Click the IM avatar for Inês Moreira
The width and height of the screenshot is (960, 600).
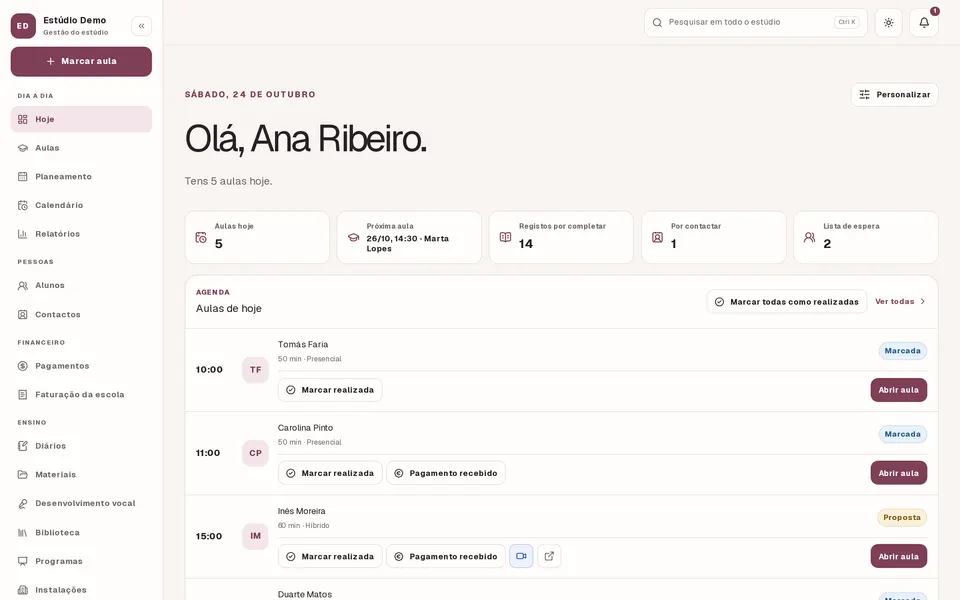pyautogui.click(x=255, y=536)
